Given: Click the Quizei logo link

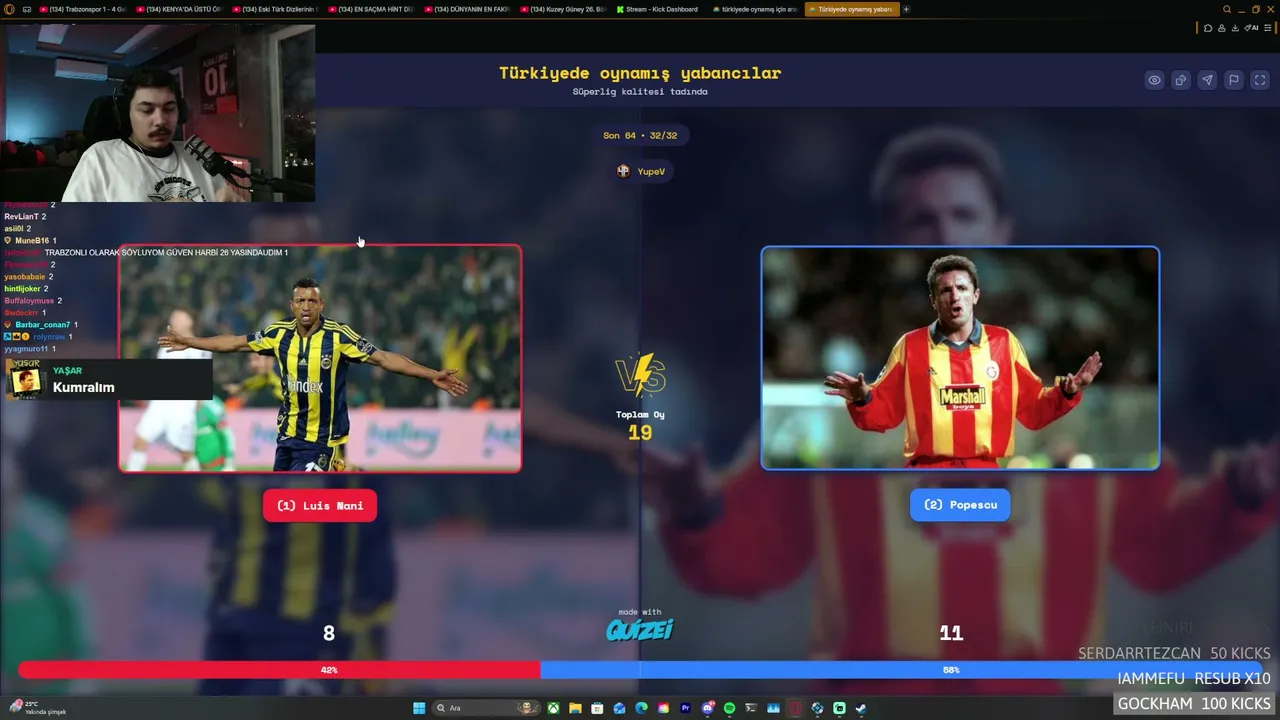Looking at the screenshot, I should coord(640,629).
